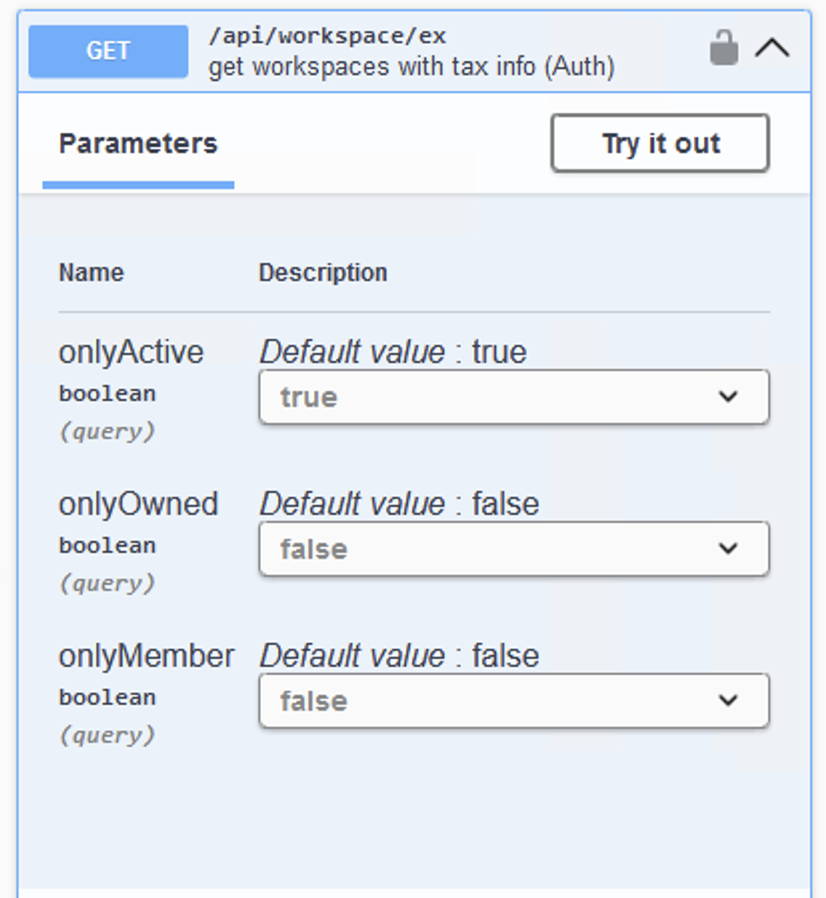Click the /api/workspace/ex endpoint path
The height and width of the screenshot is (898, 826).
point(327,36)
